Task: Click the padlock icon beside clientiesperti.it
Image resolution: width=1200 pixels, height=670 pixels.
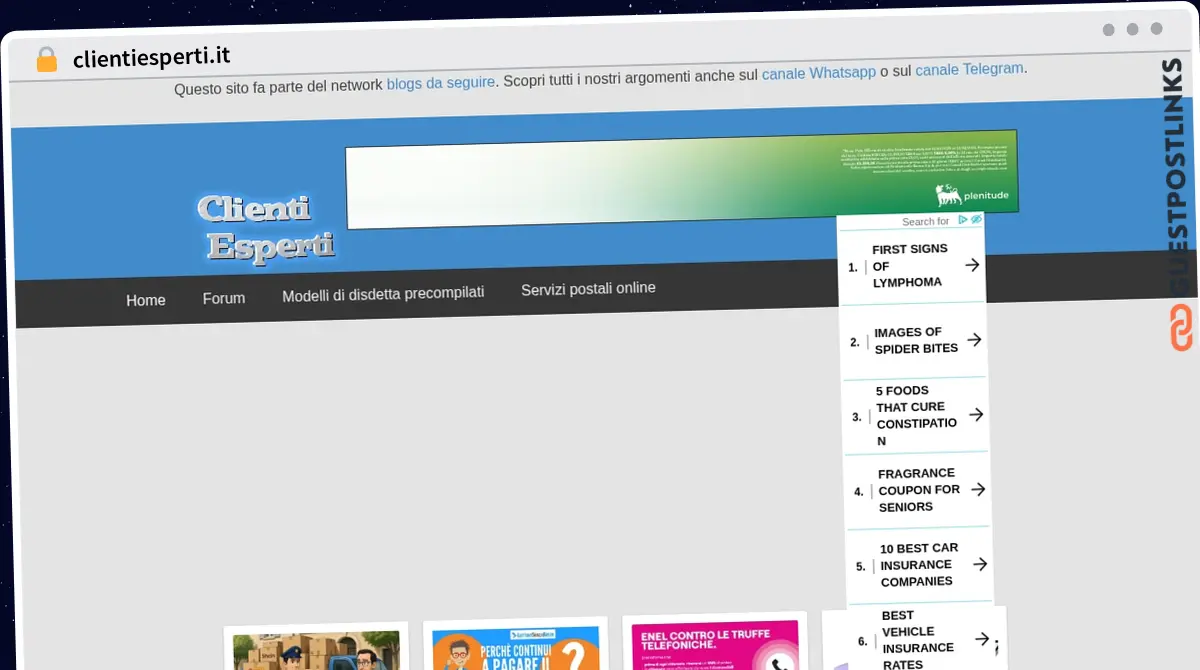Action: 46,60
